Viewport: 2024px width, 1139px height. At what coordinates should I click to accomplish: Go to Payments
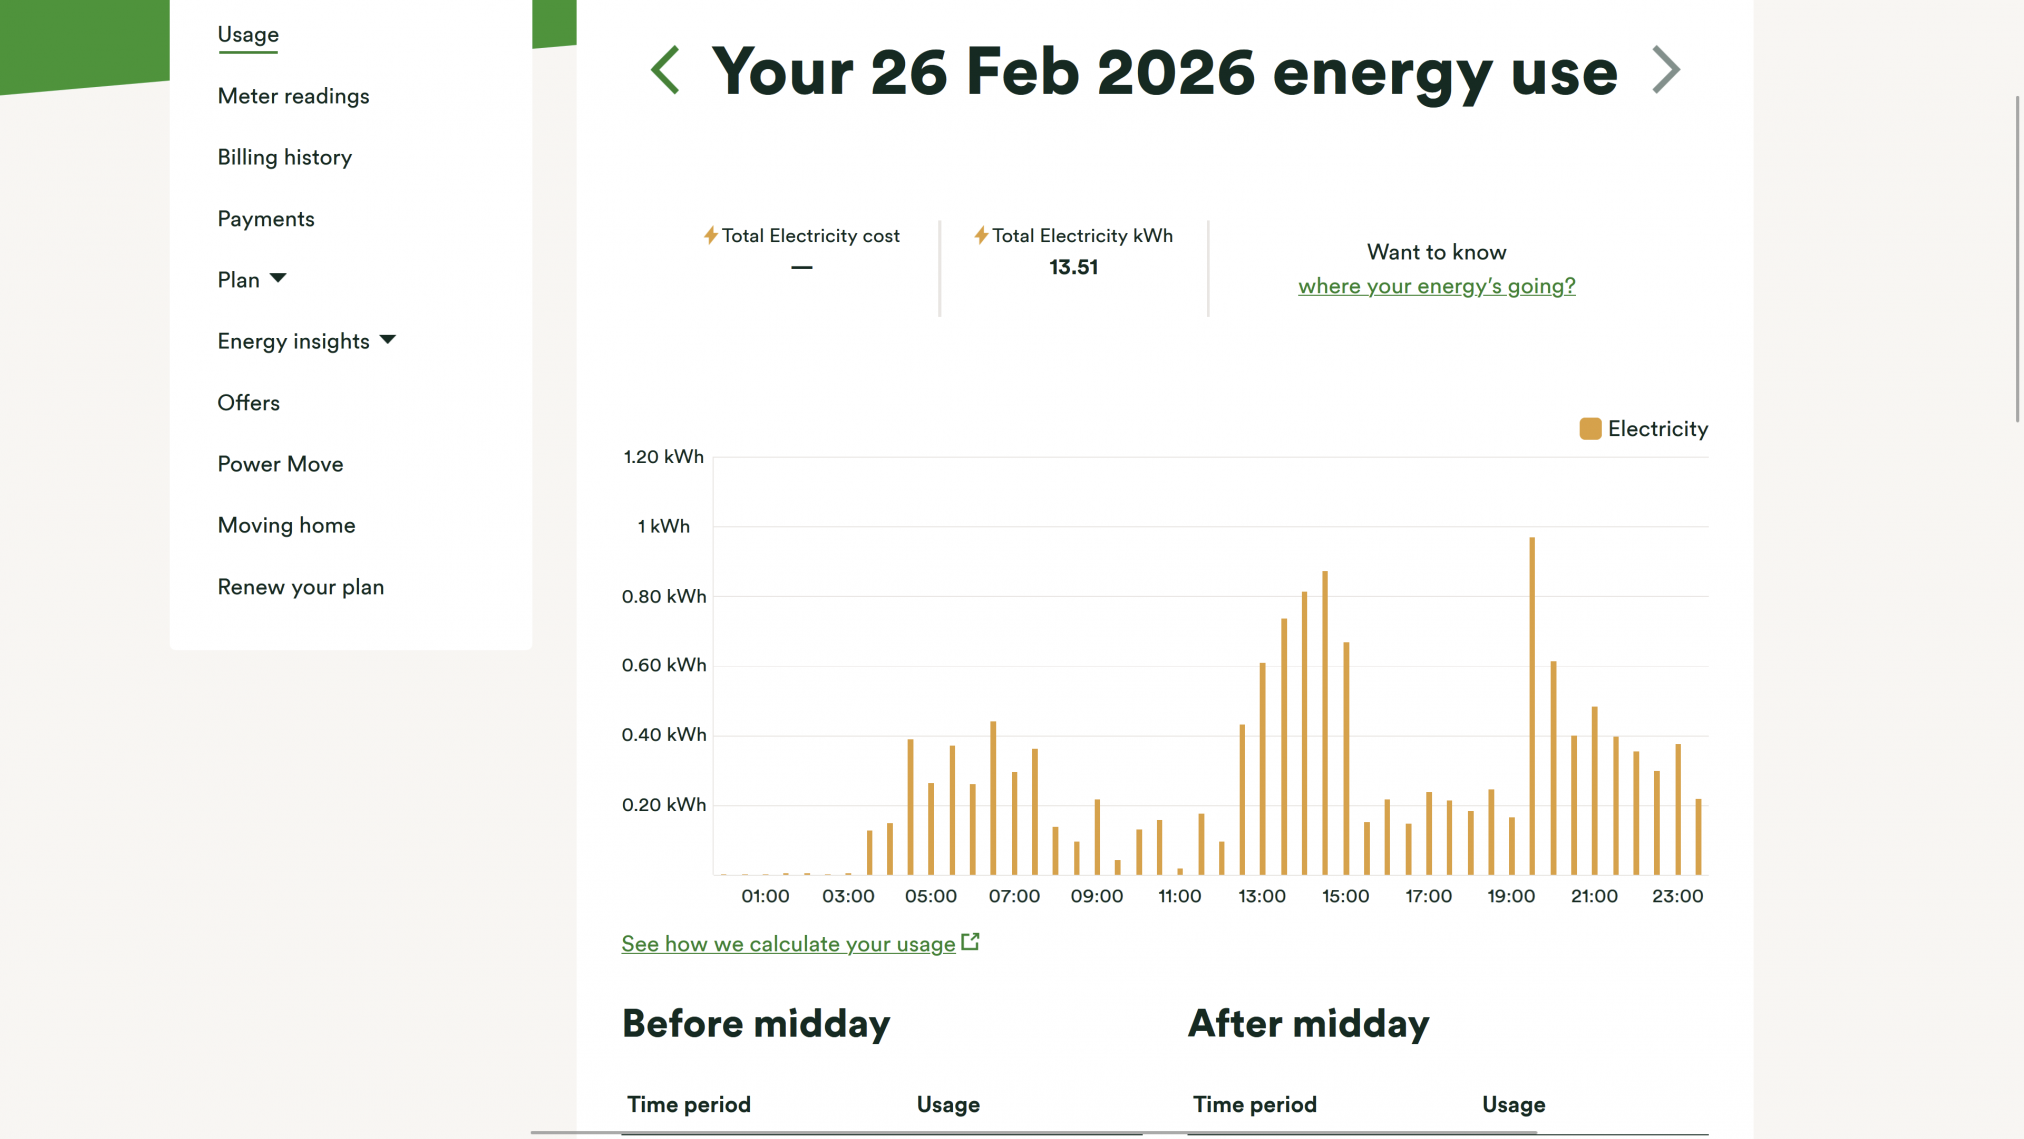click(x=266, y=218)
